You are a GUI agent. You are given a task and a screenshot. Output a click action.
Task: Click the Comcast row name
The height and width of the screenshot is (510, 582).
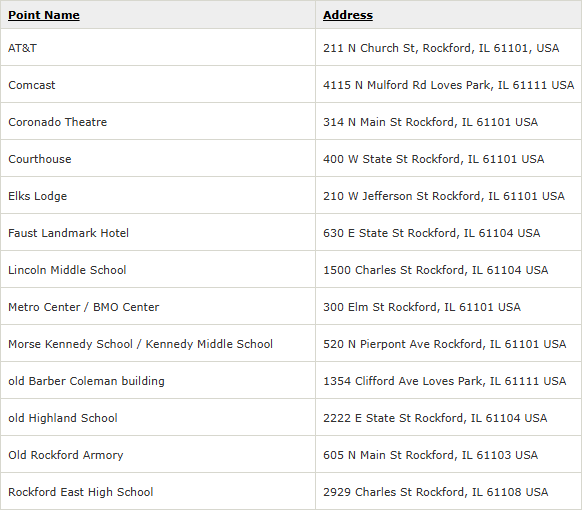(32, 85)
